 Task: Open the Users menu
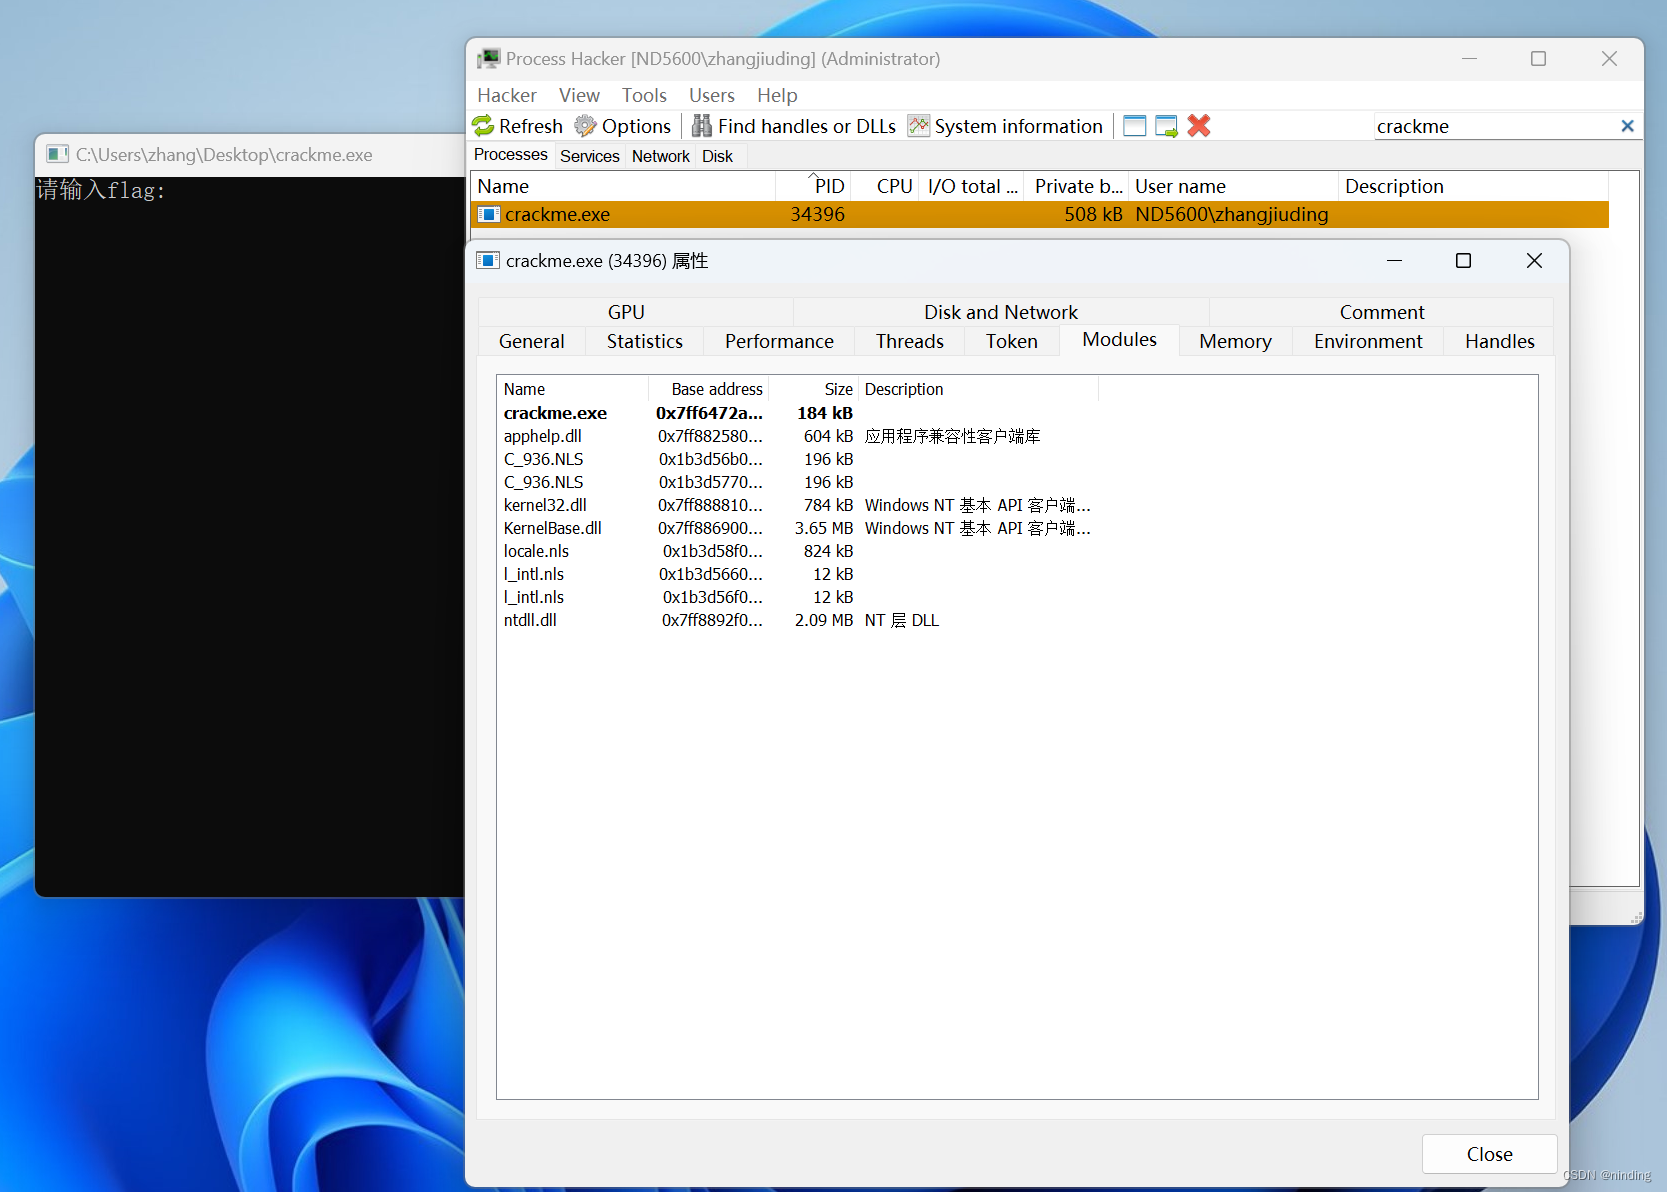point(712,95)
